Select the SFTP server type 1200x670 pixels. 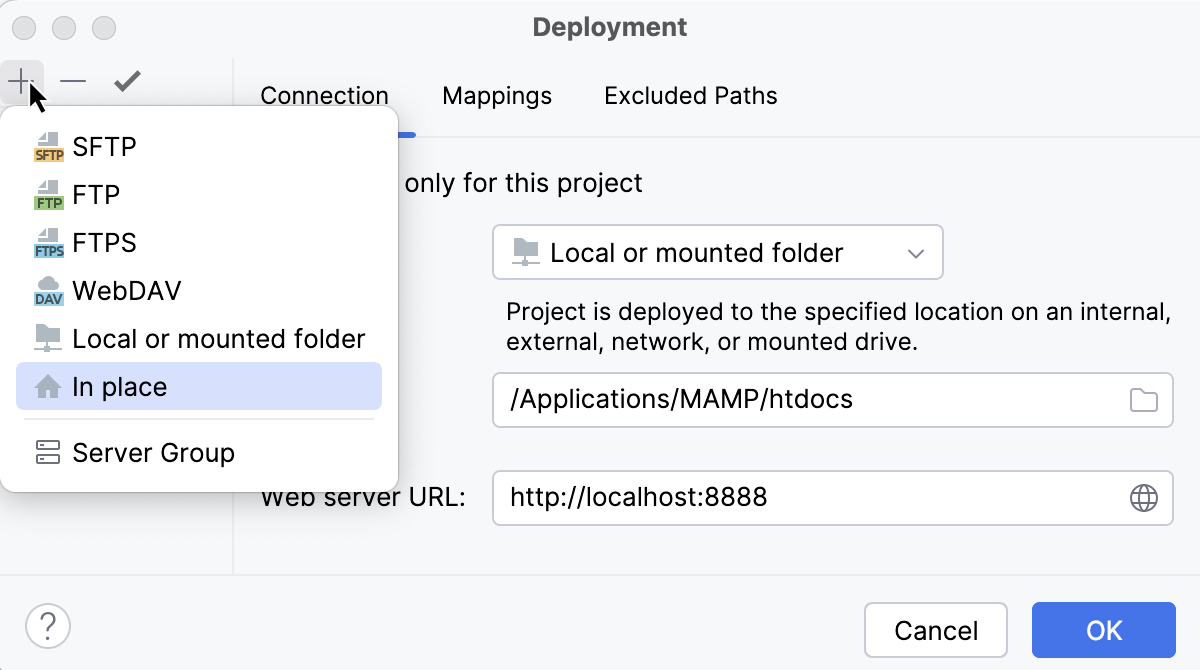tap(105, 146)
